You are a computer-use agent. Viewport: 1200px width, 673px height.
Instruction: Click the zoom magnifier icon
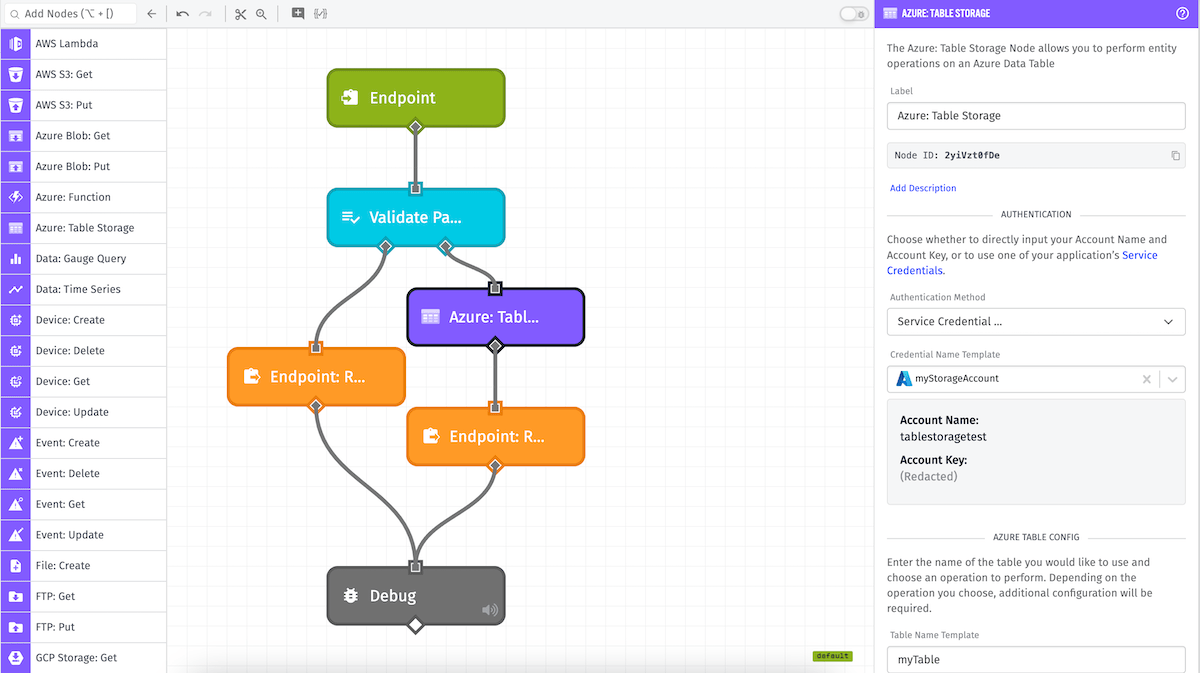click(261, 14)
